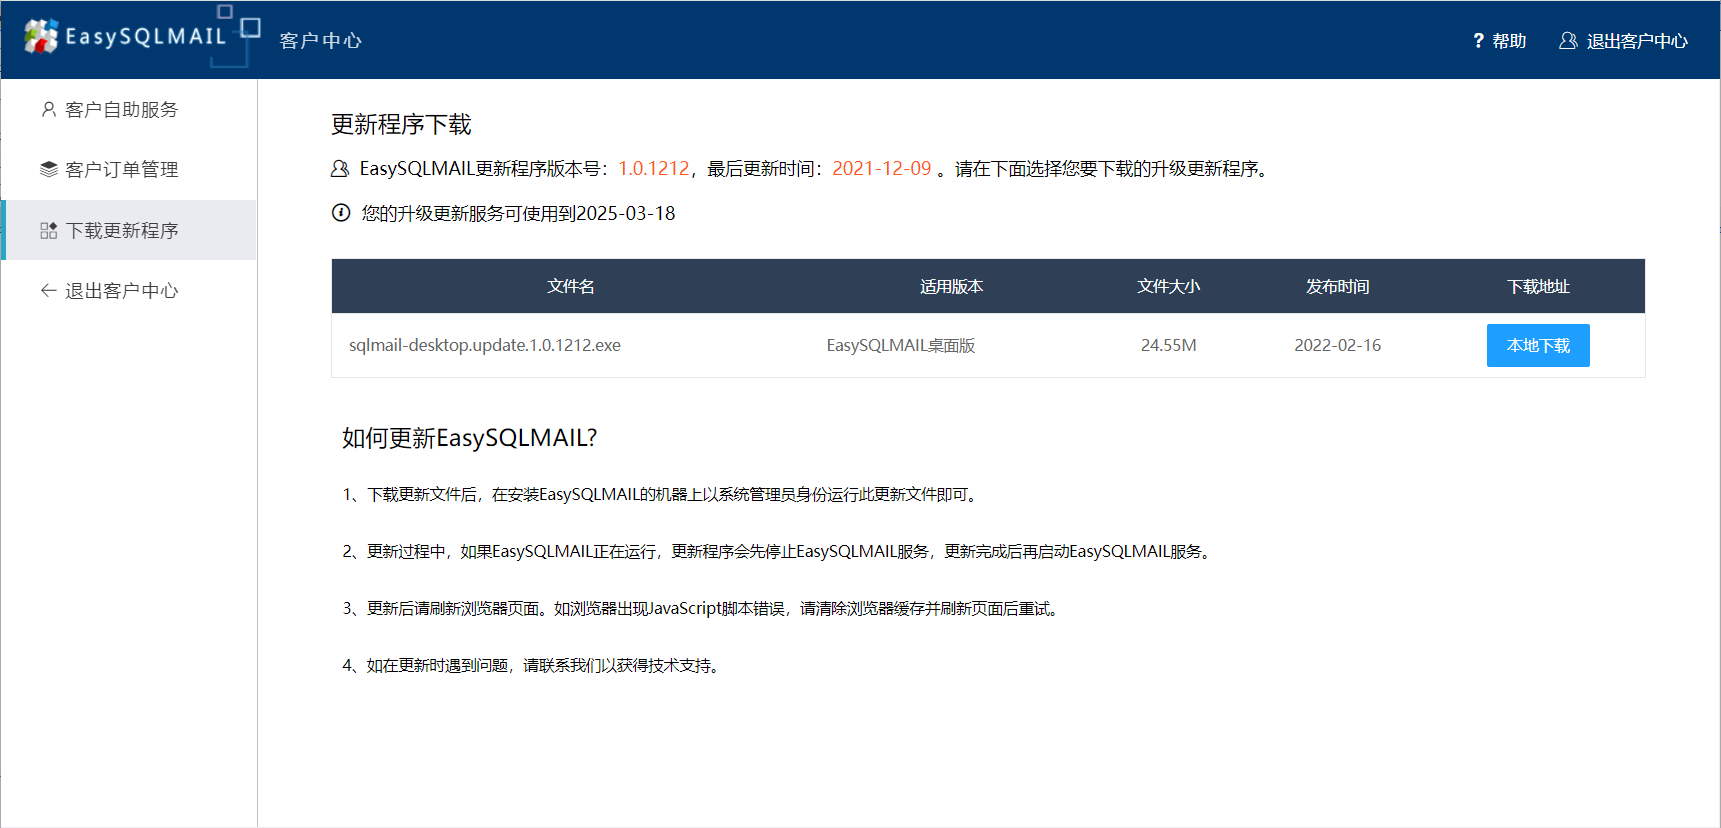This screenshot has width=1721, height=828.
Task: Choose 退出客户中心 in the sidebar
Action: (129, 290)
